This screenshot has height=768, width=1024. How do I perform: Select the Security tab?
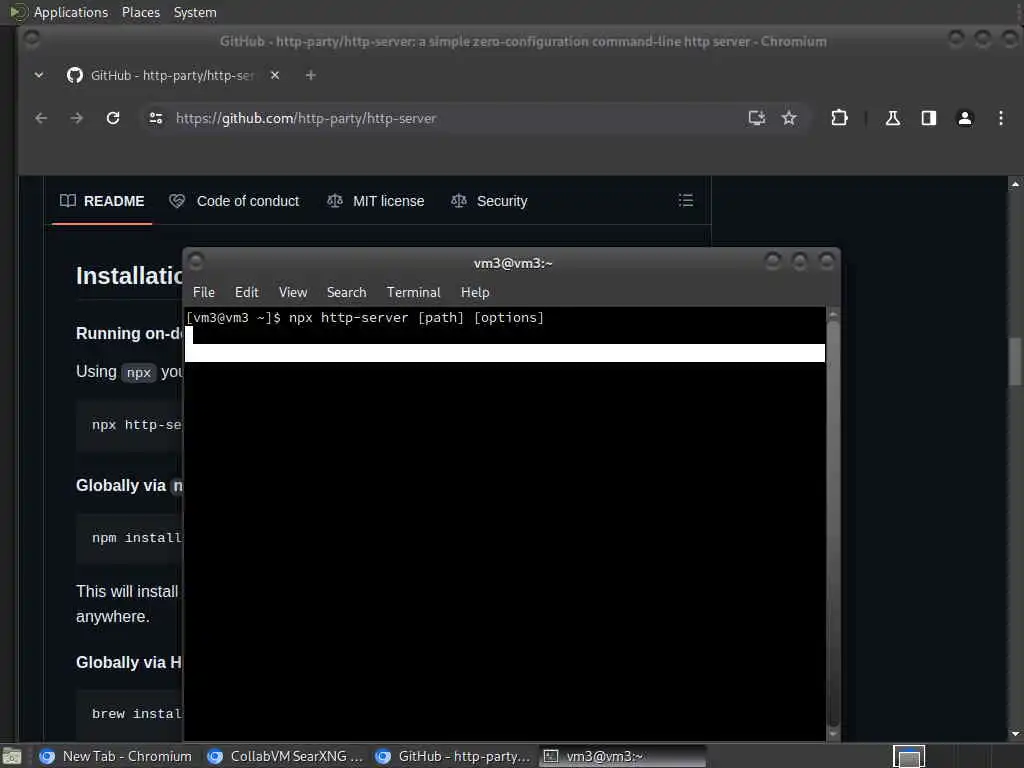489,201
